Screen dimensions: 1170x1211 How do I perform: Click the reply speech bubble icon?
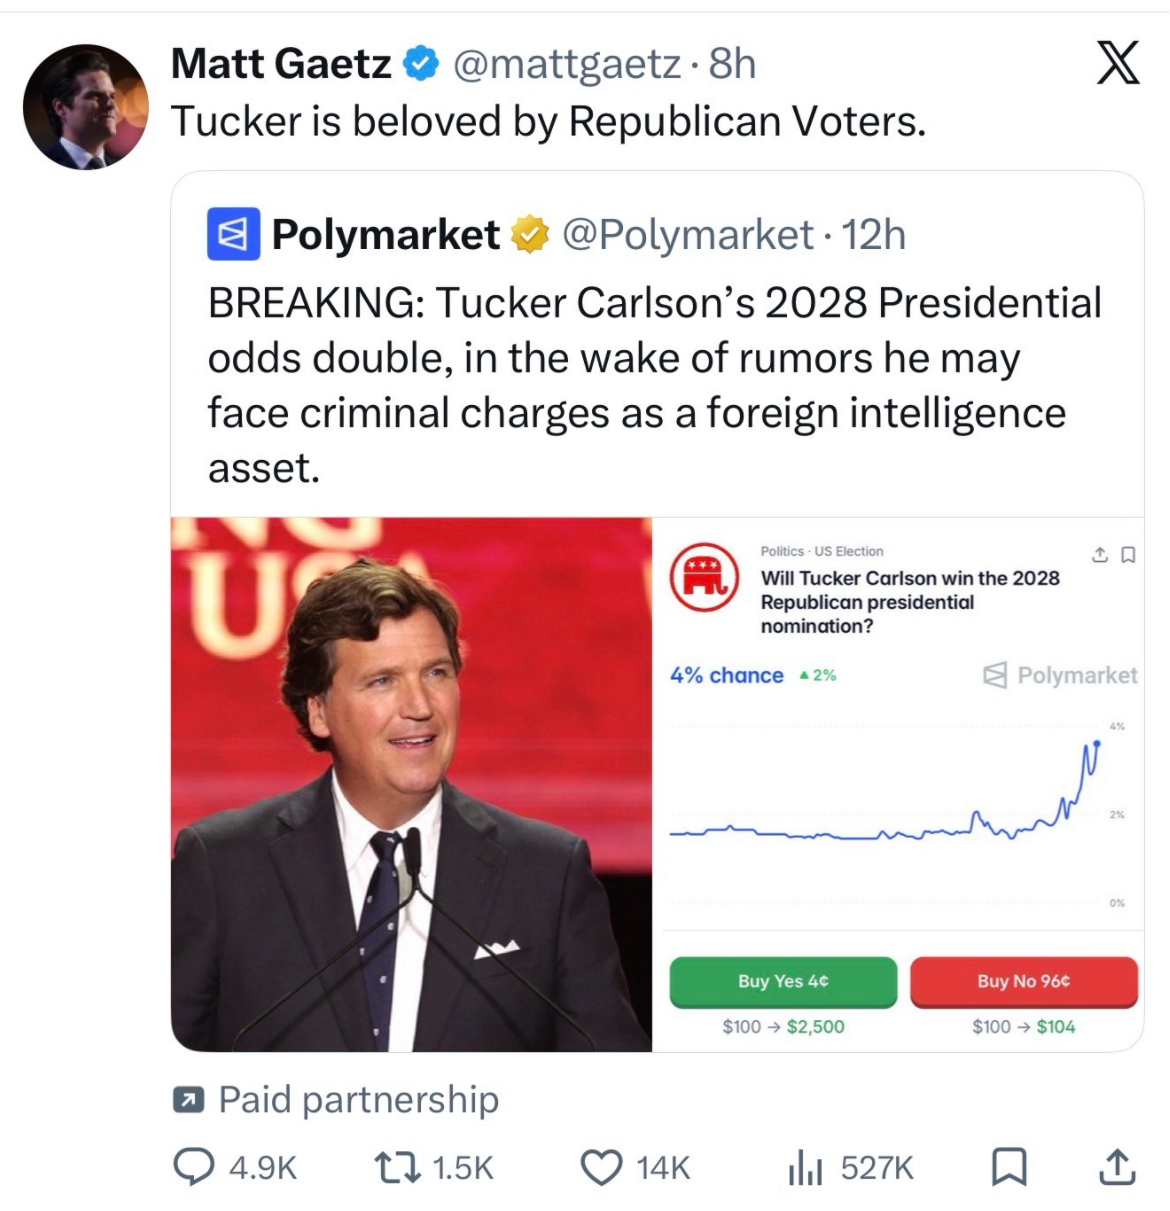(194, 1166)
